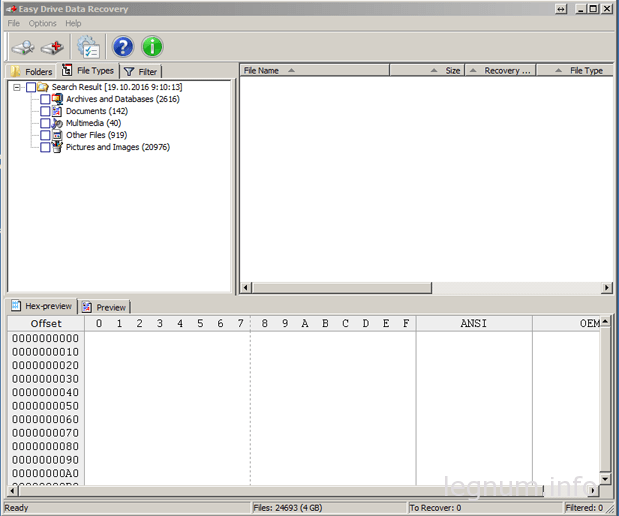Switch to the File Types tab

[x=88, y=70]
